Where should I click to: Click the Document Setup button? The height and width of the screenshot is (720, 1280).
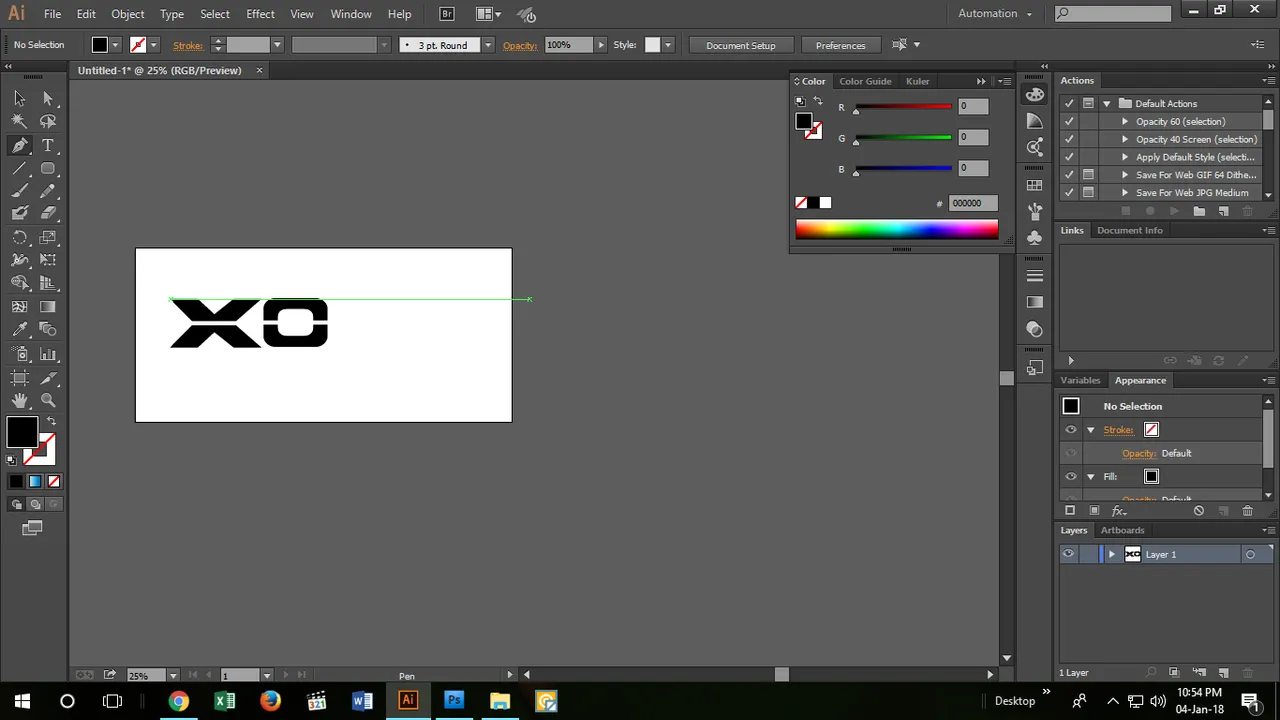pos(740,45)
